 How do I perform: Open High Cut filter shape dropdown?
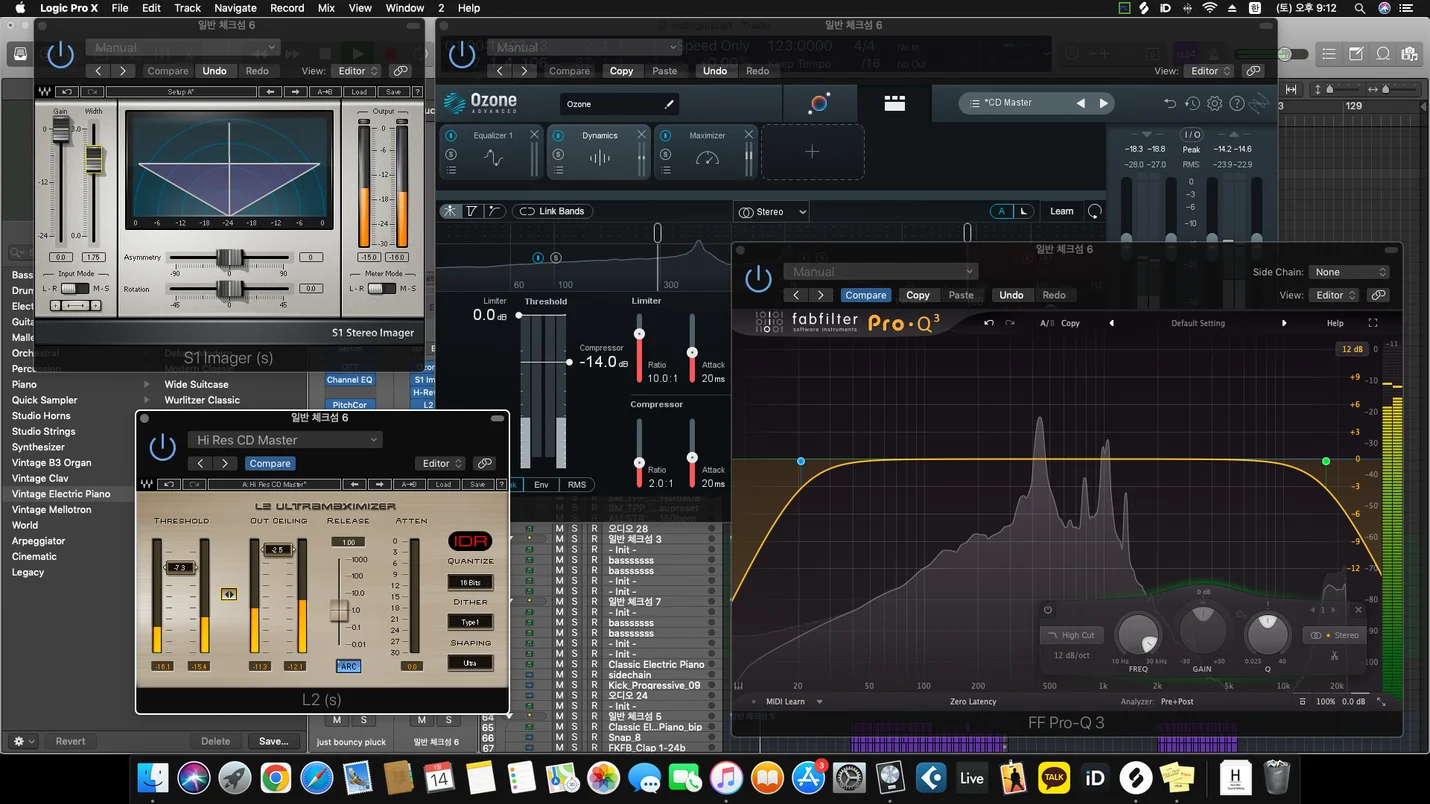tap(1071, 635)
